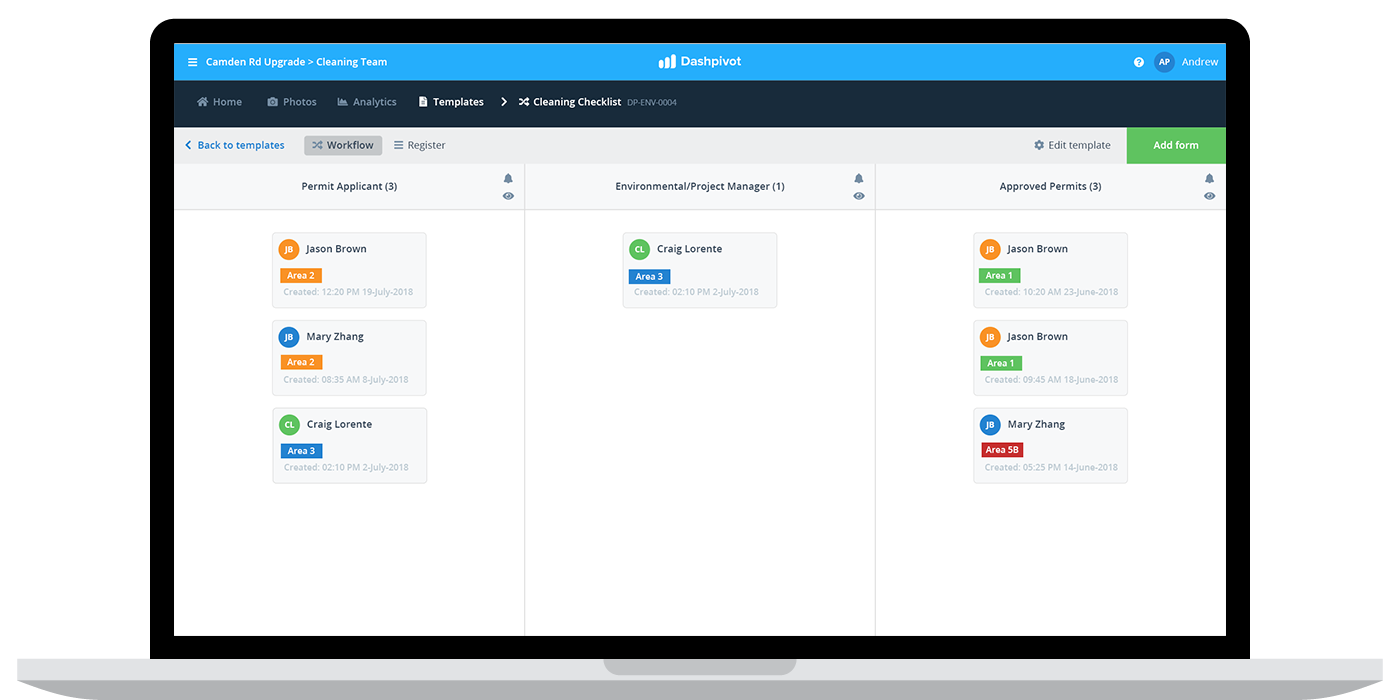Click Edit template
Viewport: 1400px width, 700px height.
click(1072, 145)
